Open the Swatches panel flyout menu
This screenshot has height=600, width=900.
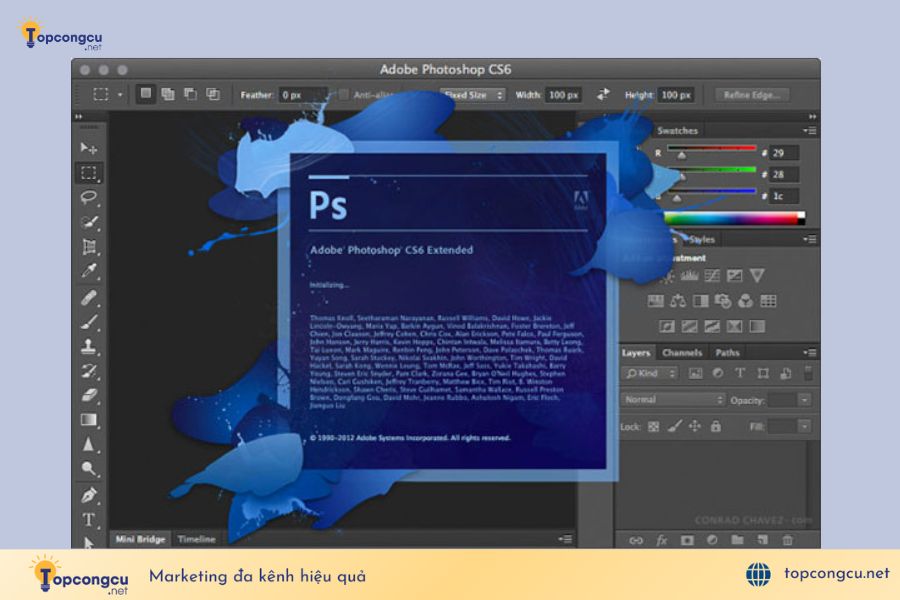tap(810, 131)
